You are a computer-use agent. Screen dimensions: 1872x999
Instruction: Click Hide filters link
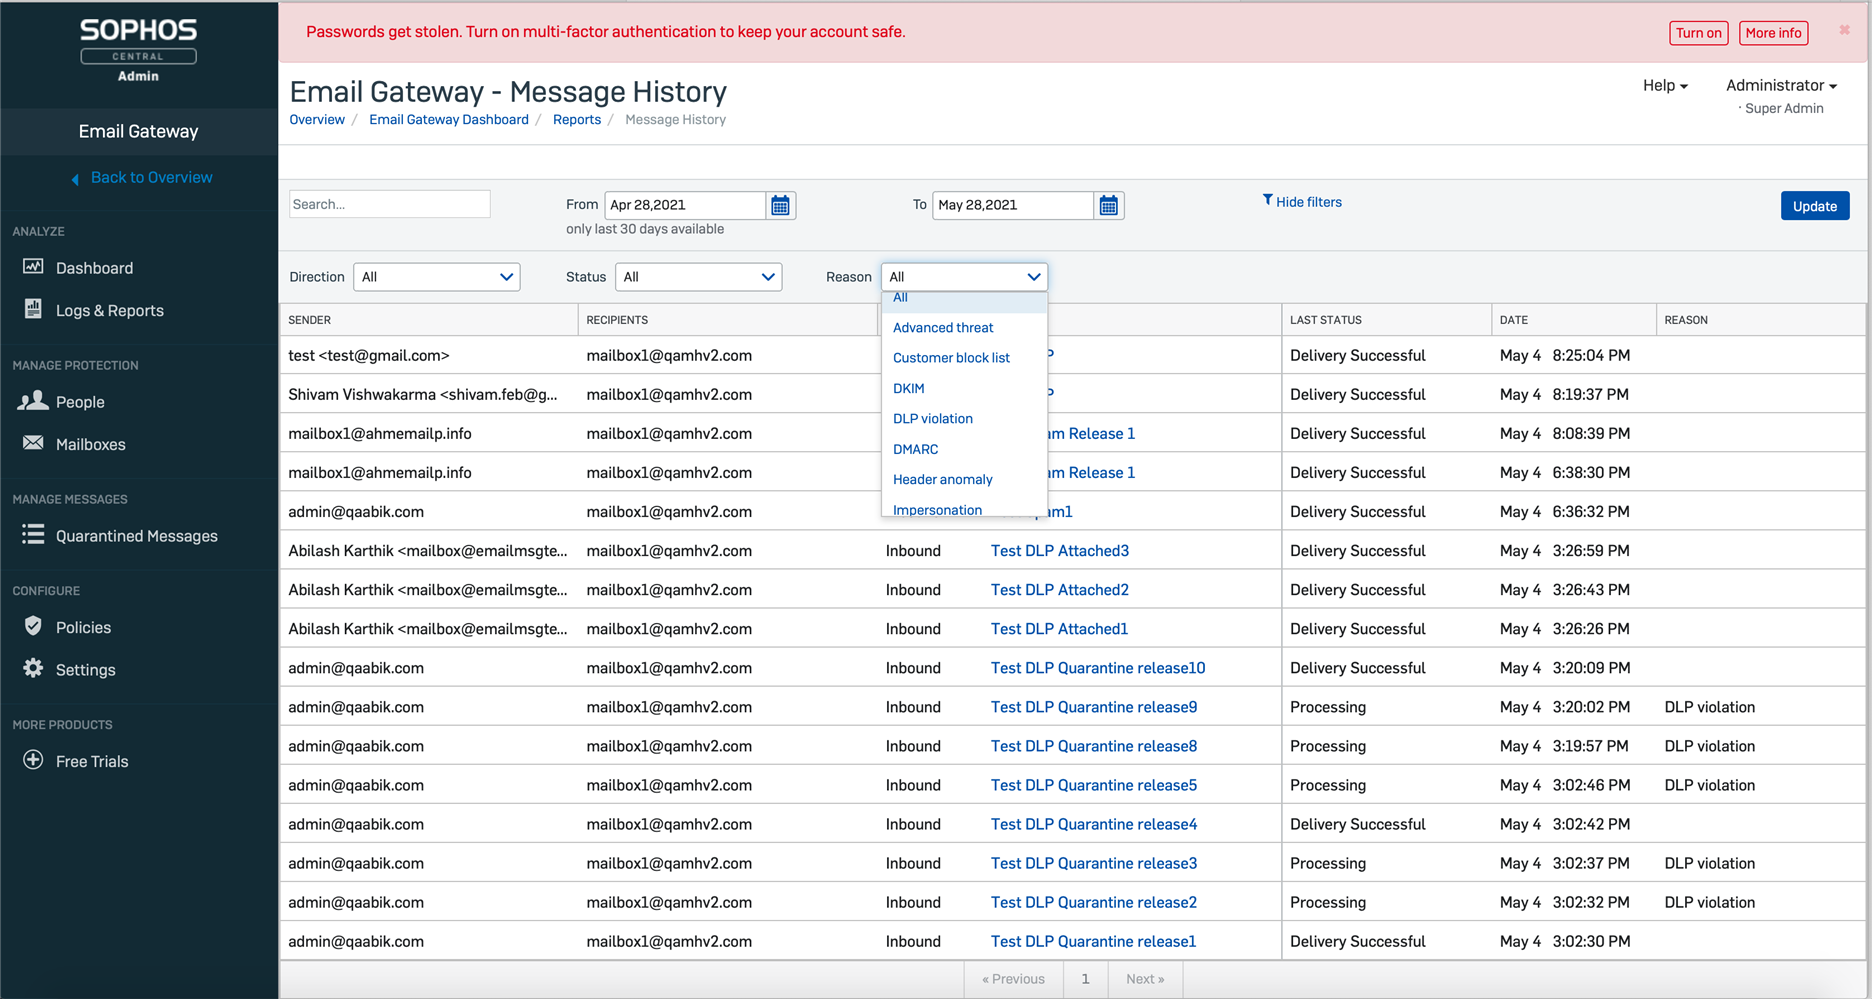point(1308,202)
